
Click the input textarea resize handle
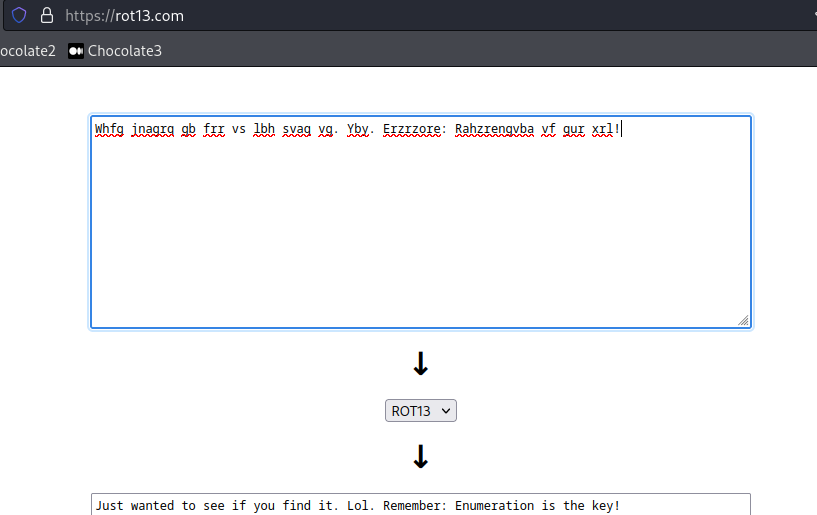[743, 321]
